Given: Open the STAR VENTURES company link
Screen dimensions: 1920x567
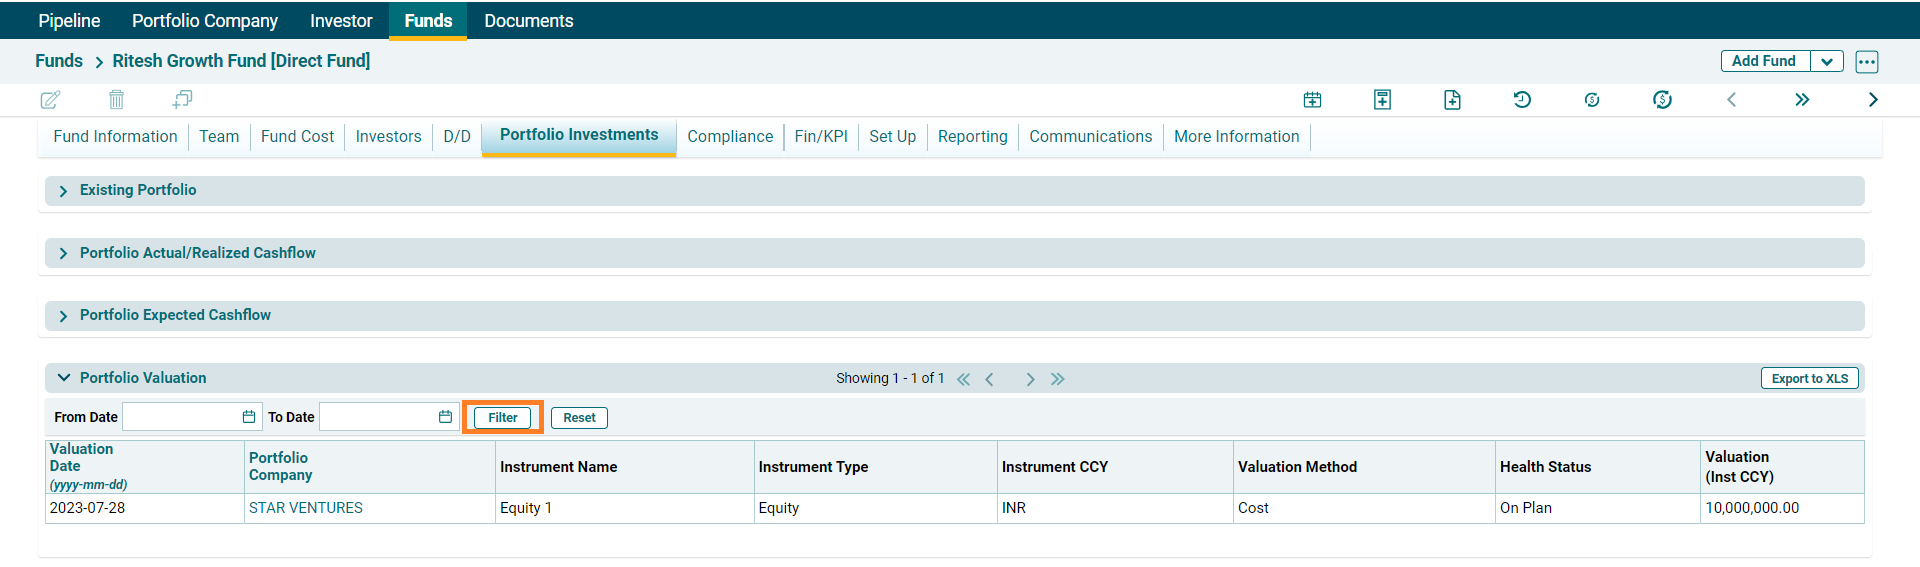Looking at the screenshot, I should (305, 508).
